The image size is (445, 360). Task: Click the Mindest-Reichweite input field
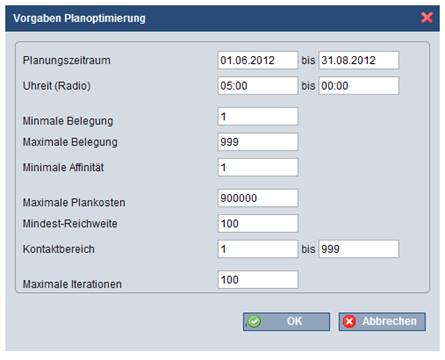point(258,223)
